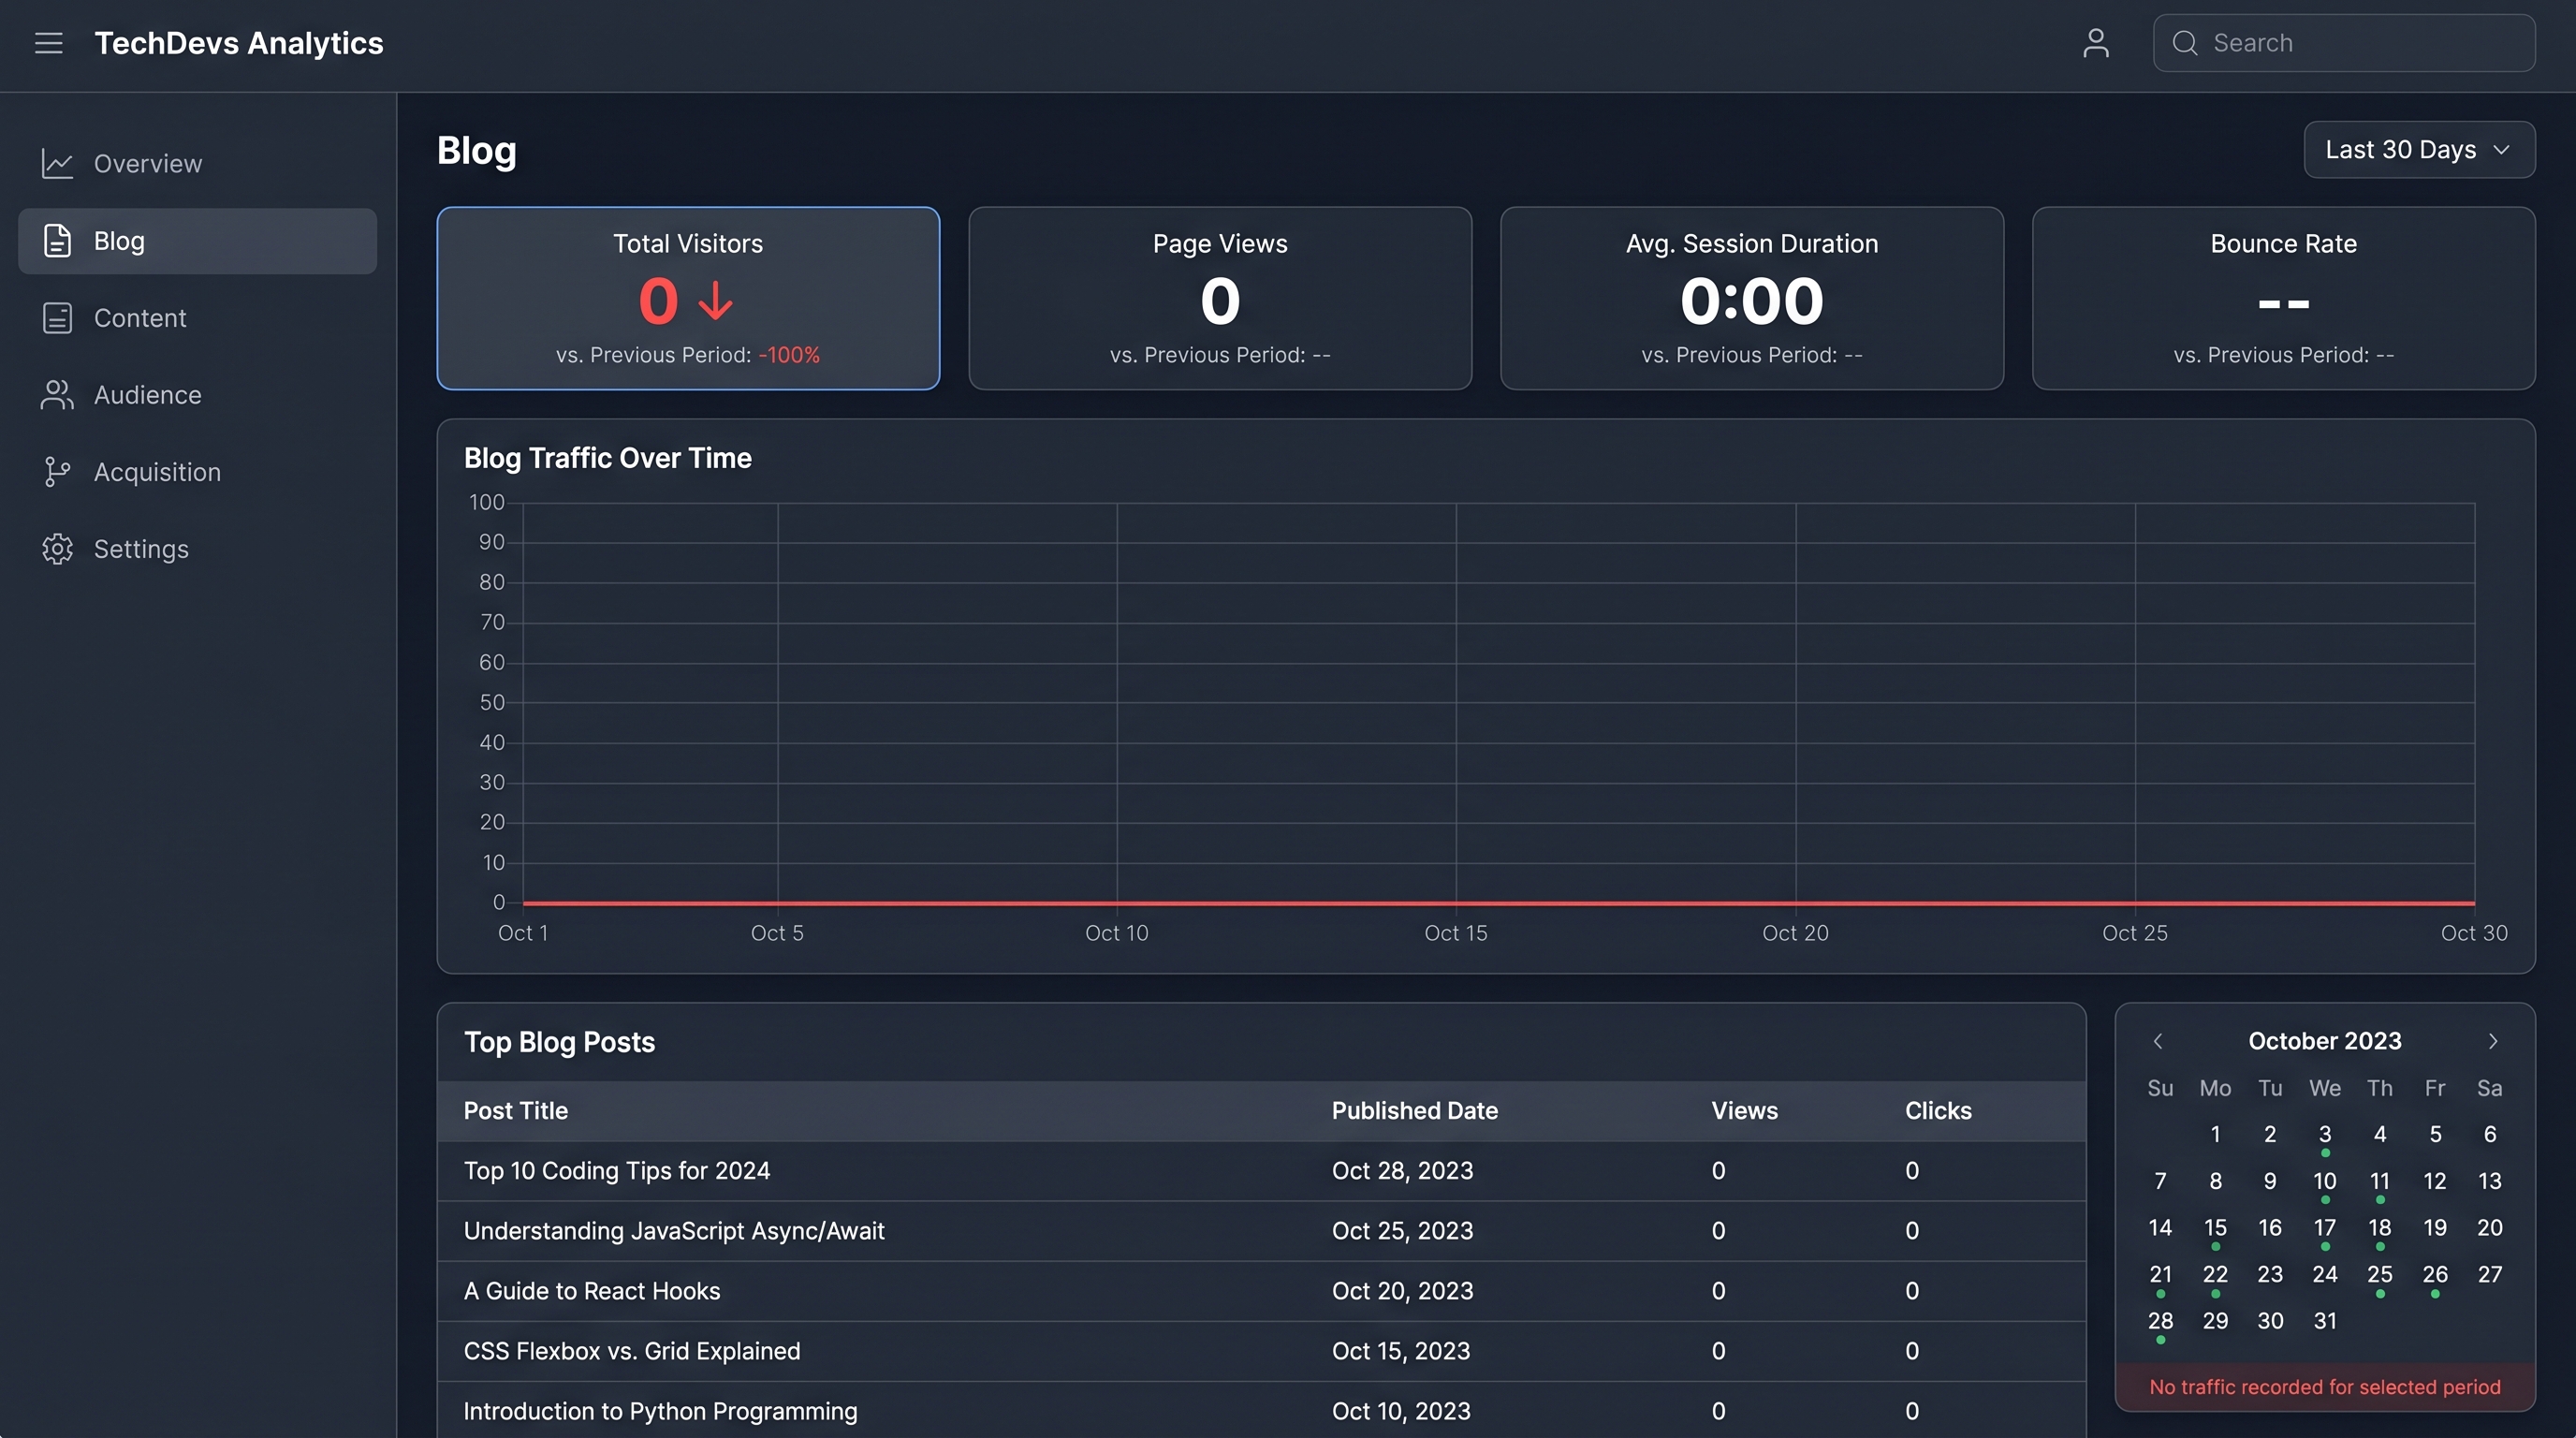Select Content in the sidebar
The height and width of the screenshot is (1438, 2576).
tap(198, 318)
